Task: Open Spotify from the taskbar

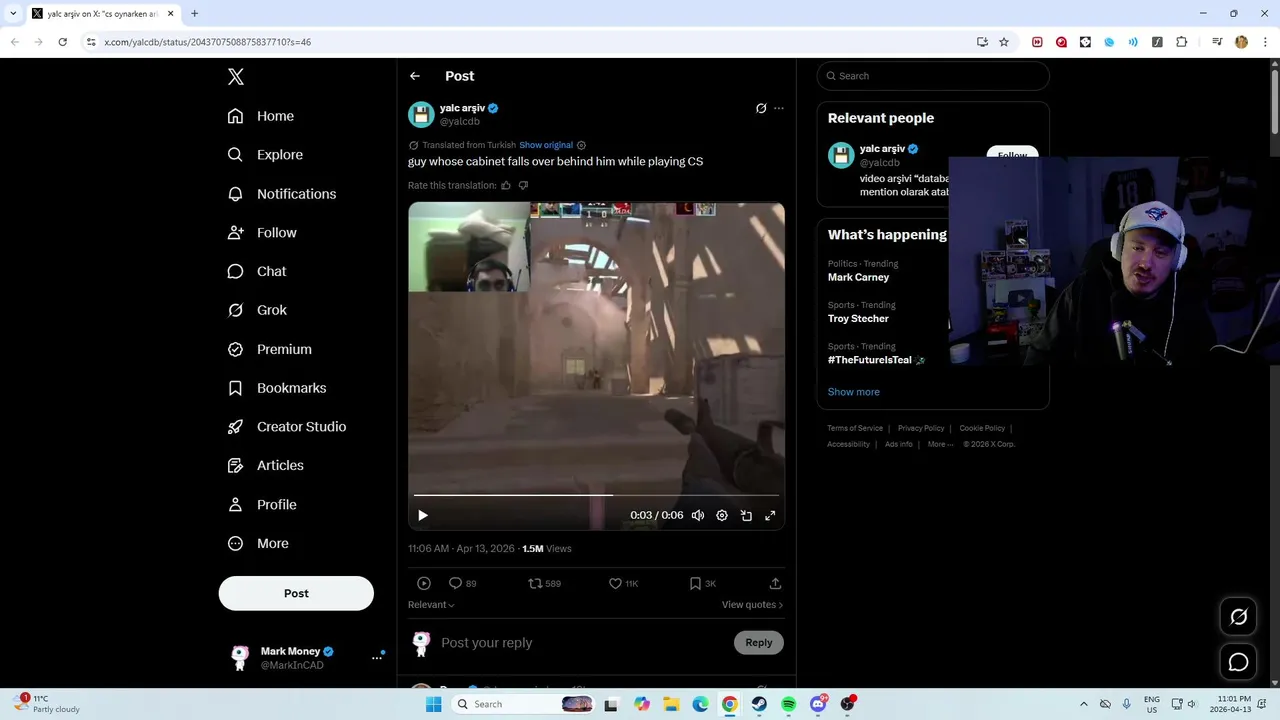Action: (789, 704)
